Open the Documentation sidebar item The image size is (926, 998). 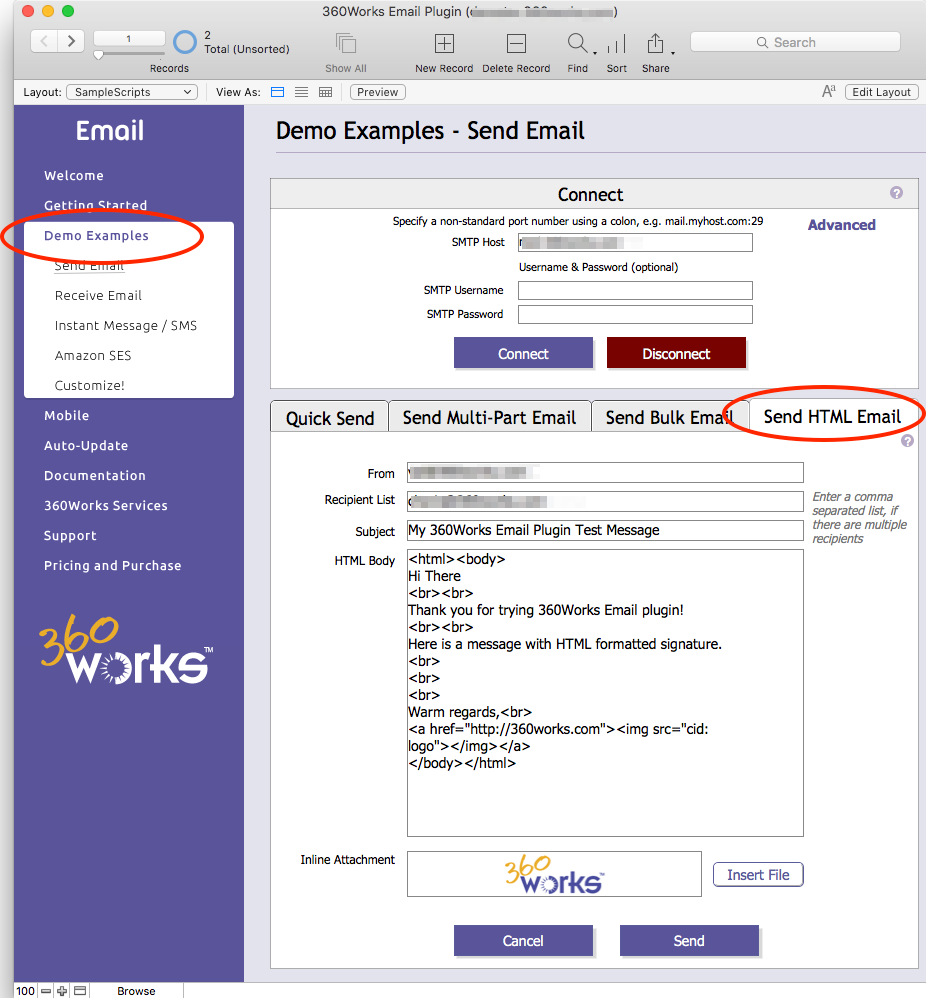tap(95, 475)
